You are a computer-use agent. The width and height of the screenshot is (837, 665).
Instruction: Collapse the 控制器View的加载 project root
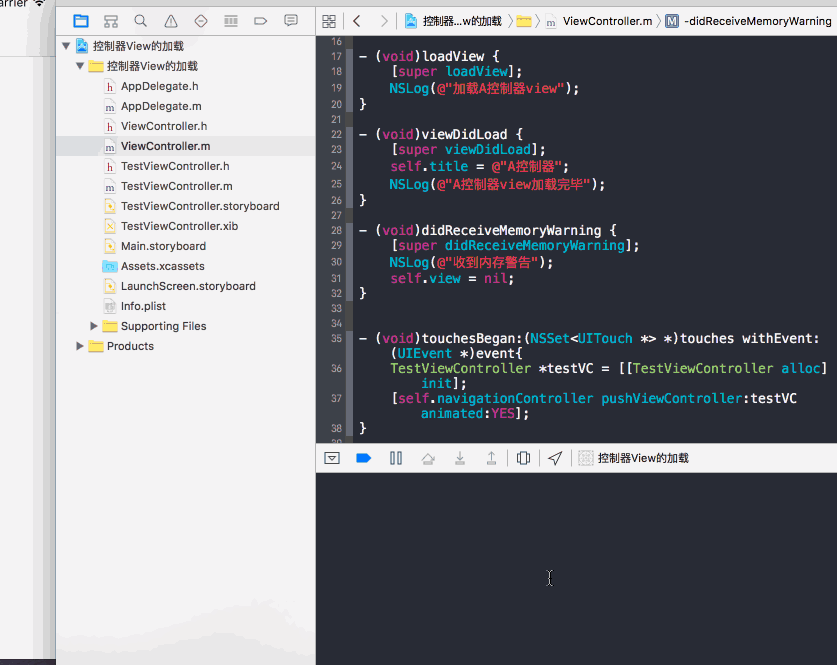(x=66, y=46)
